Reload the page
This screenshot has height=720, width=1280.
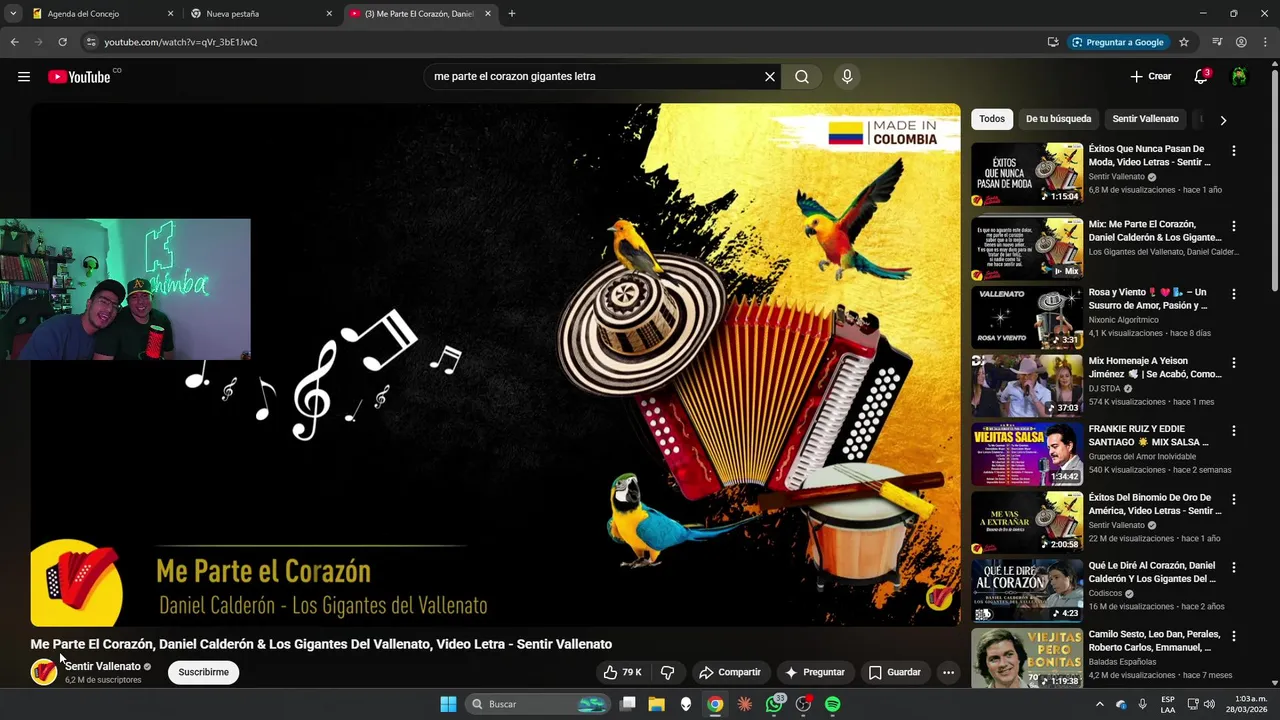pyautogui.click(x=62, y=42)
